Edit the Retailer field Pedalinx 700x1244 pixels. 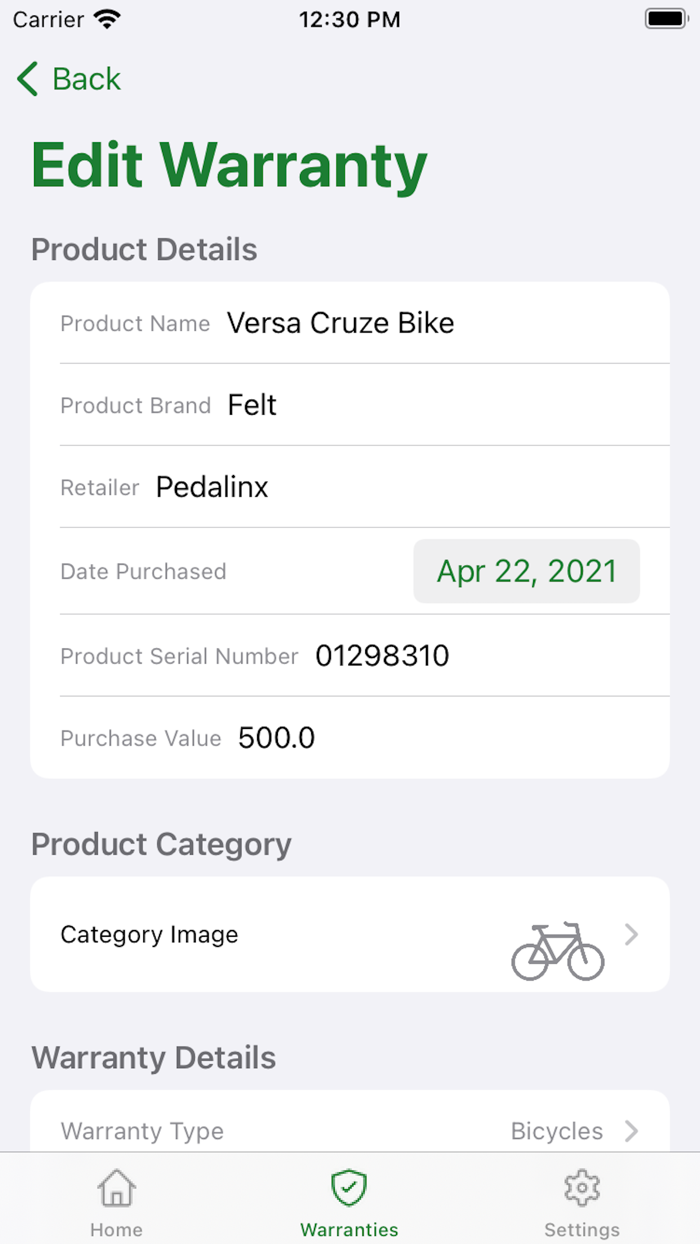(x=212, y=487)
